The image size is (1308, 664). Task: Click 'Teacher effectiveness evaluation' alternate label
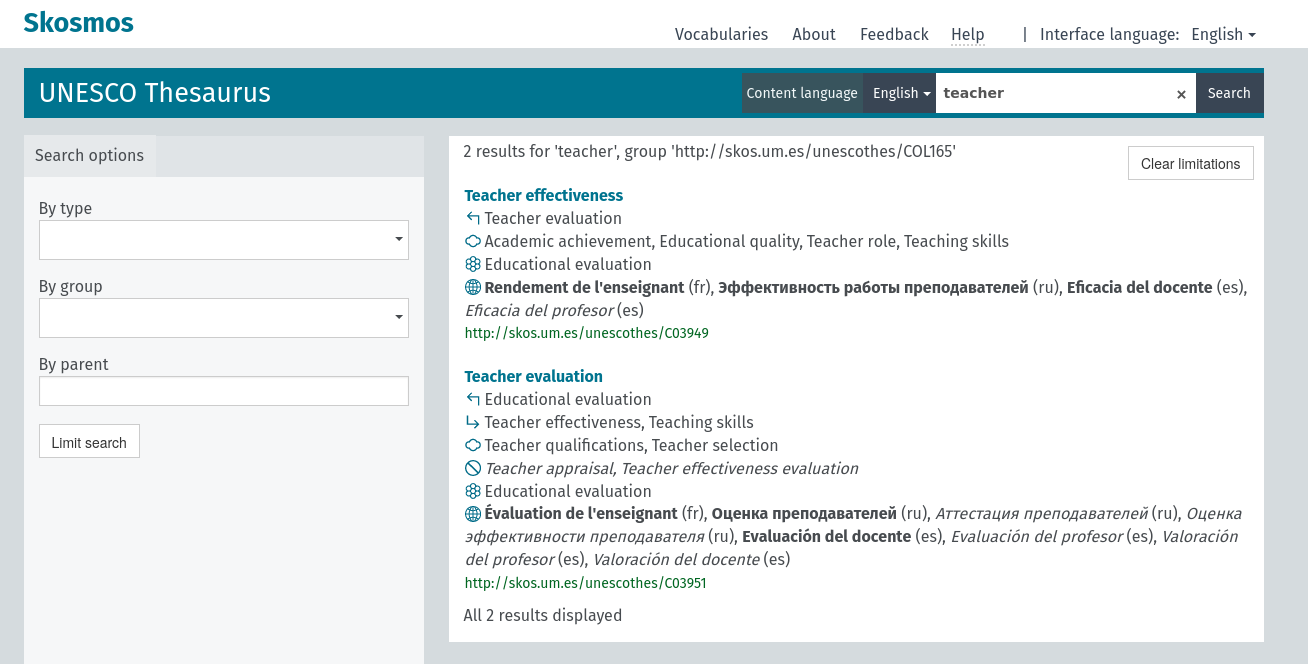click(x=740, y=468)
